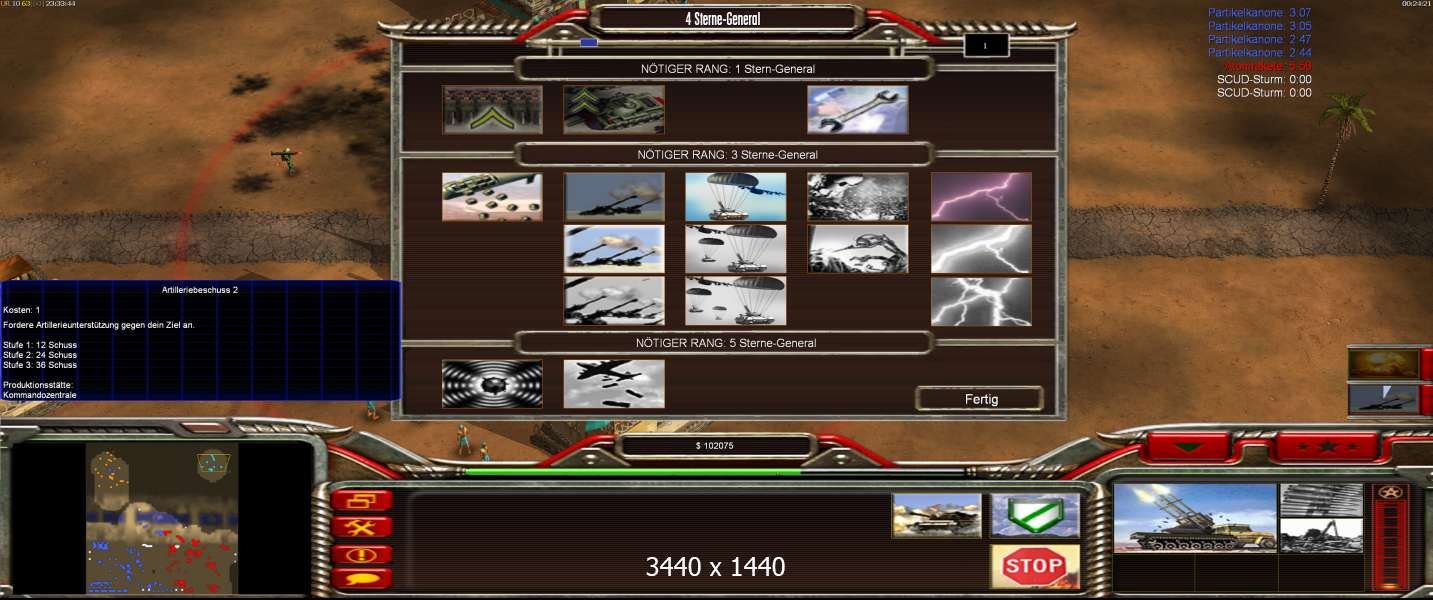
Task: Click the red crossed tools button
Action: click(361, 527)
